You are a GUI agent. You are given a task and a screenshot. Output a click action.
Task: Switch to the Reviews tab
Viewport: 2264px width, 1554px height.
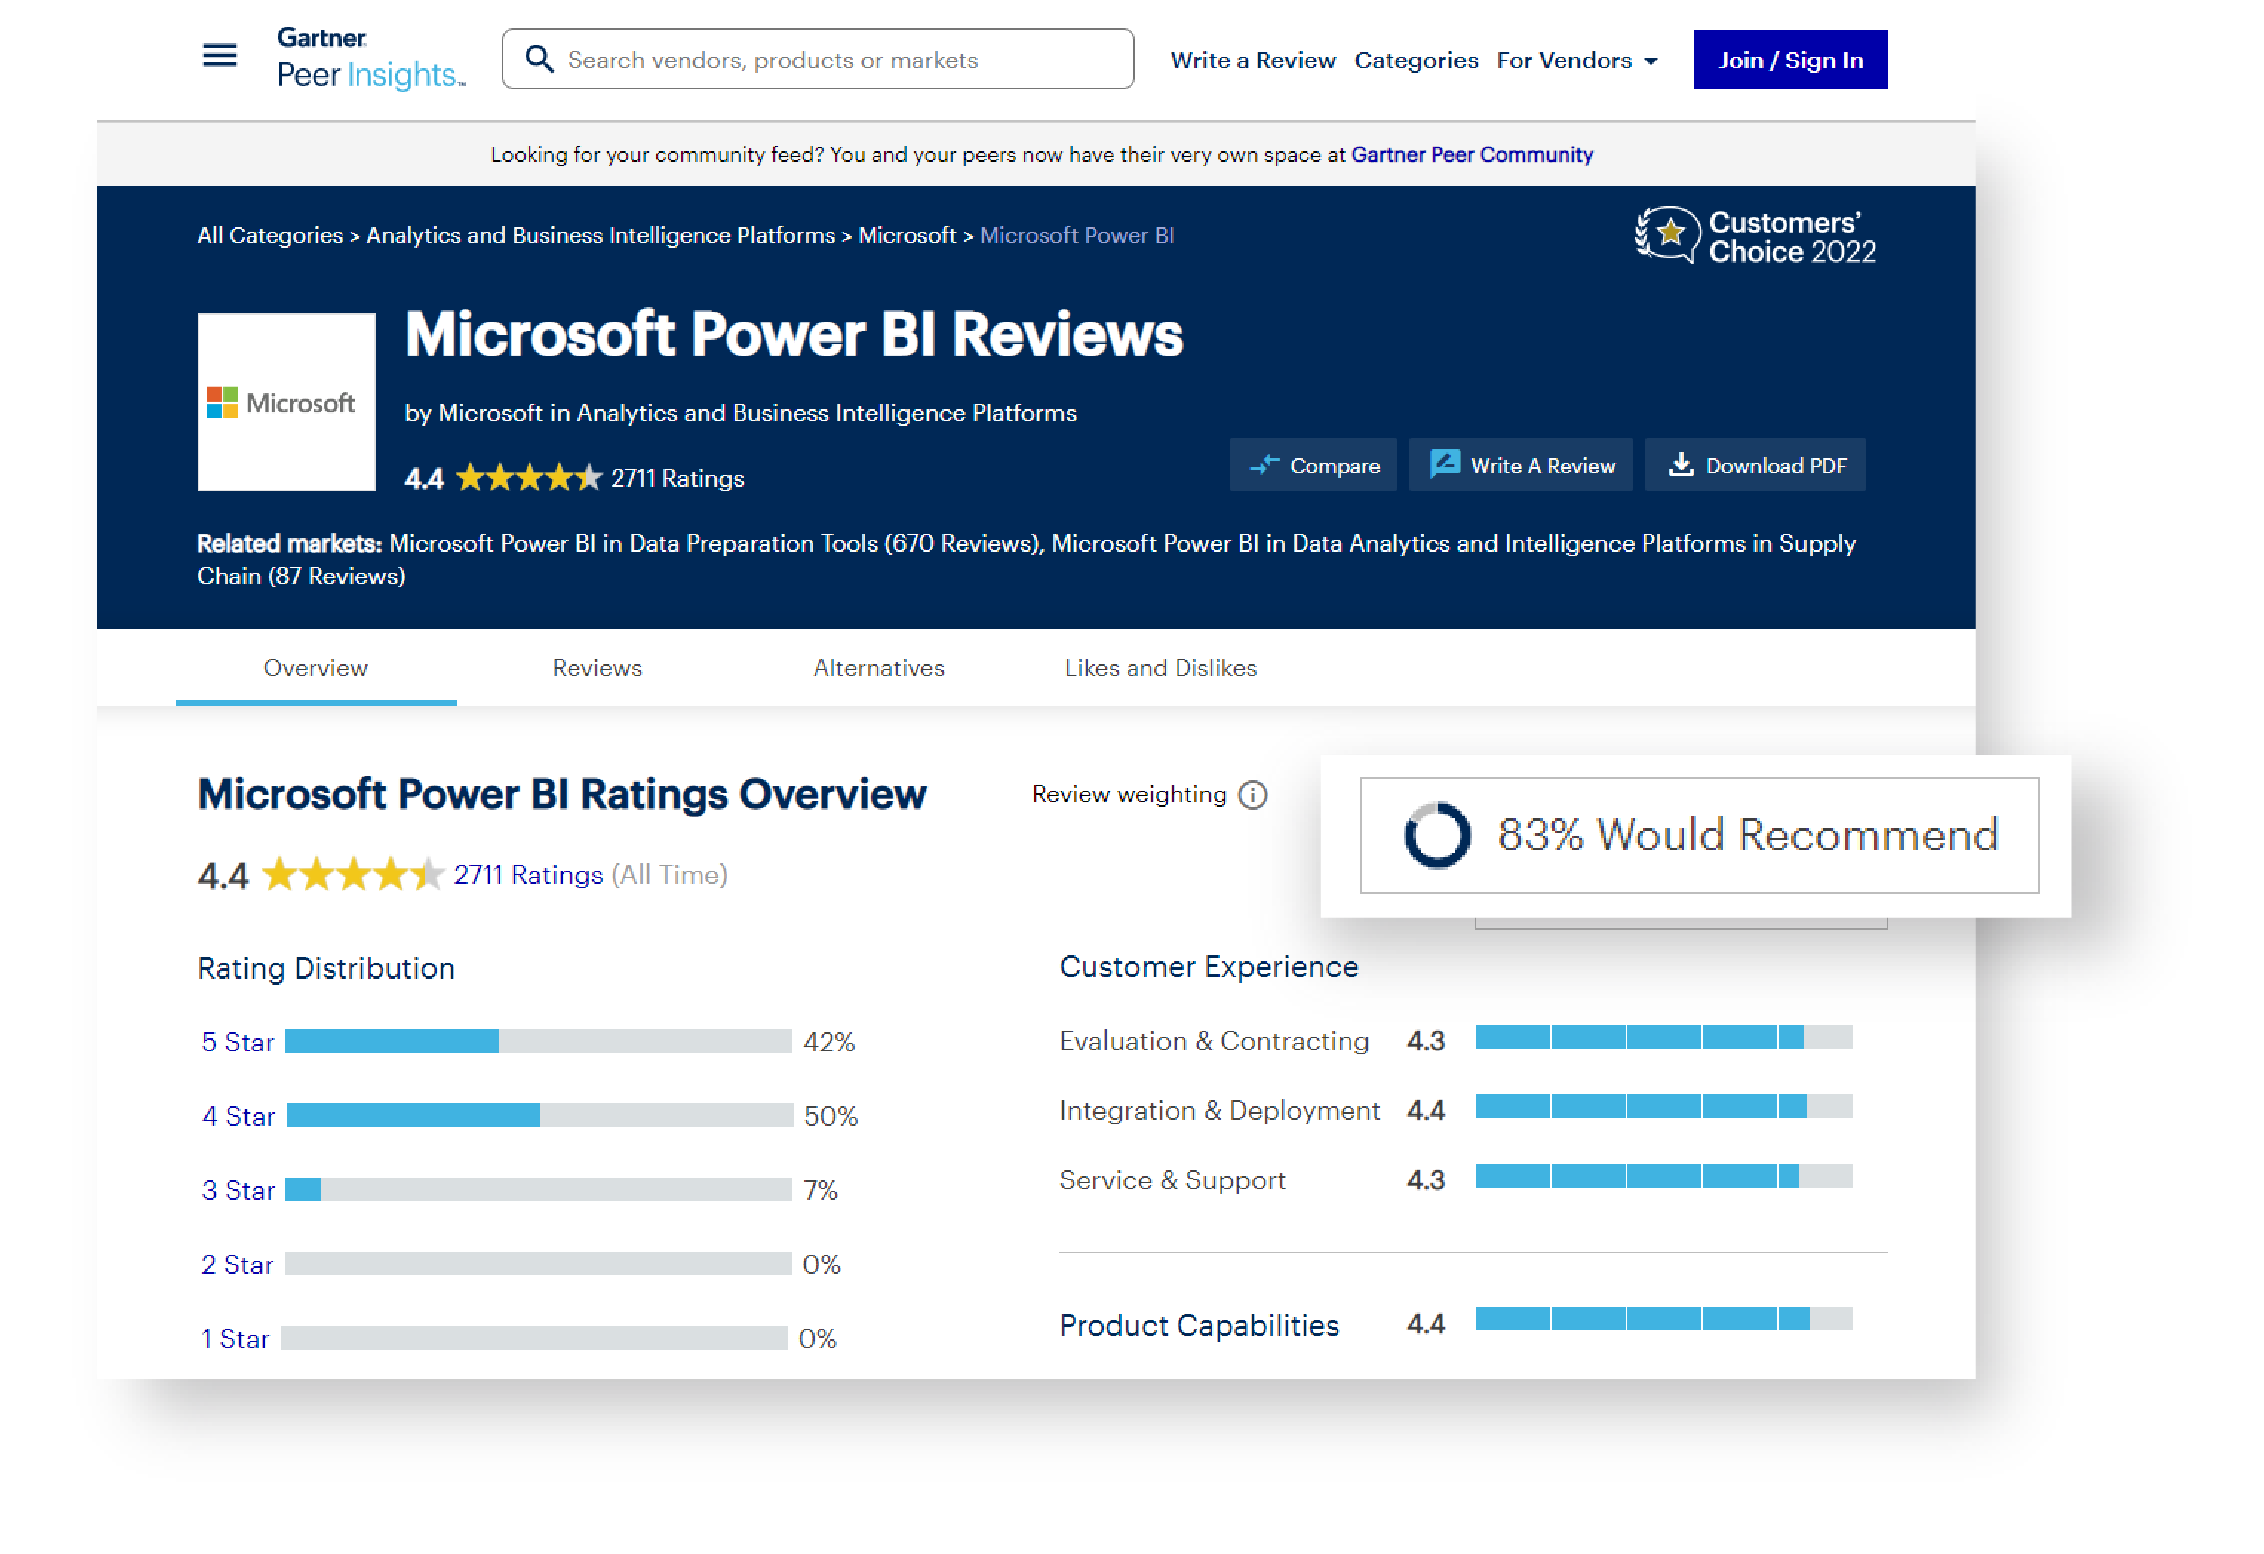click(597, 668)
